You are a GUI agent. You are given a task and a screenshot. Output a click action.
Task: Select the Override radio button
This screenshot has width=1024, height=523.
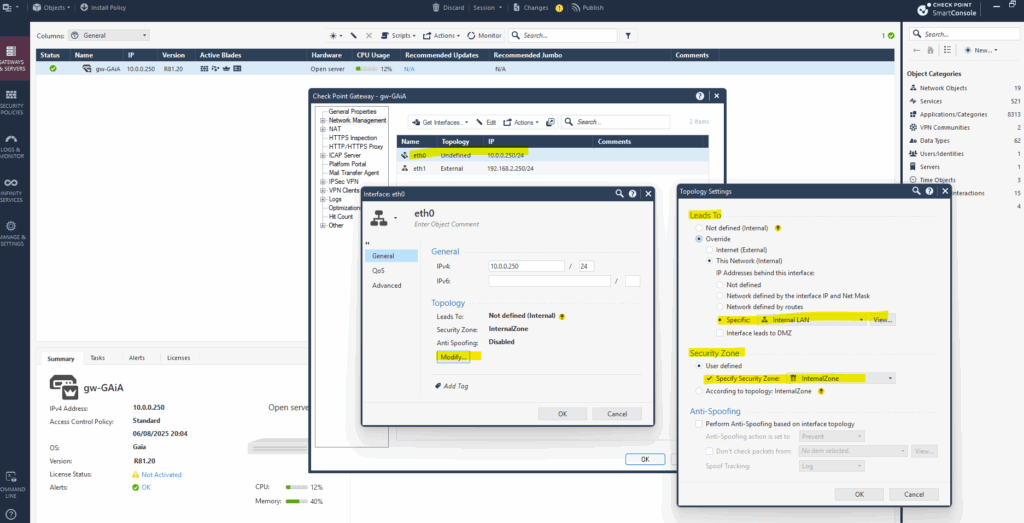700,239
